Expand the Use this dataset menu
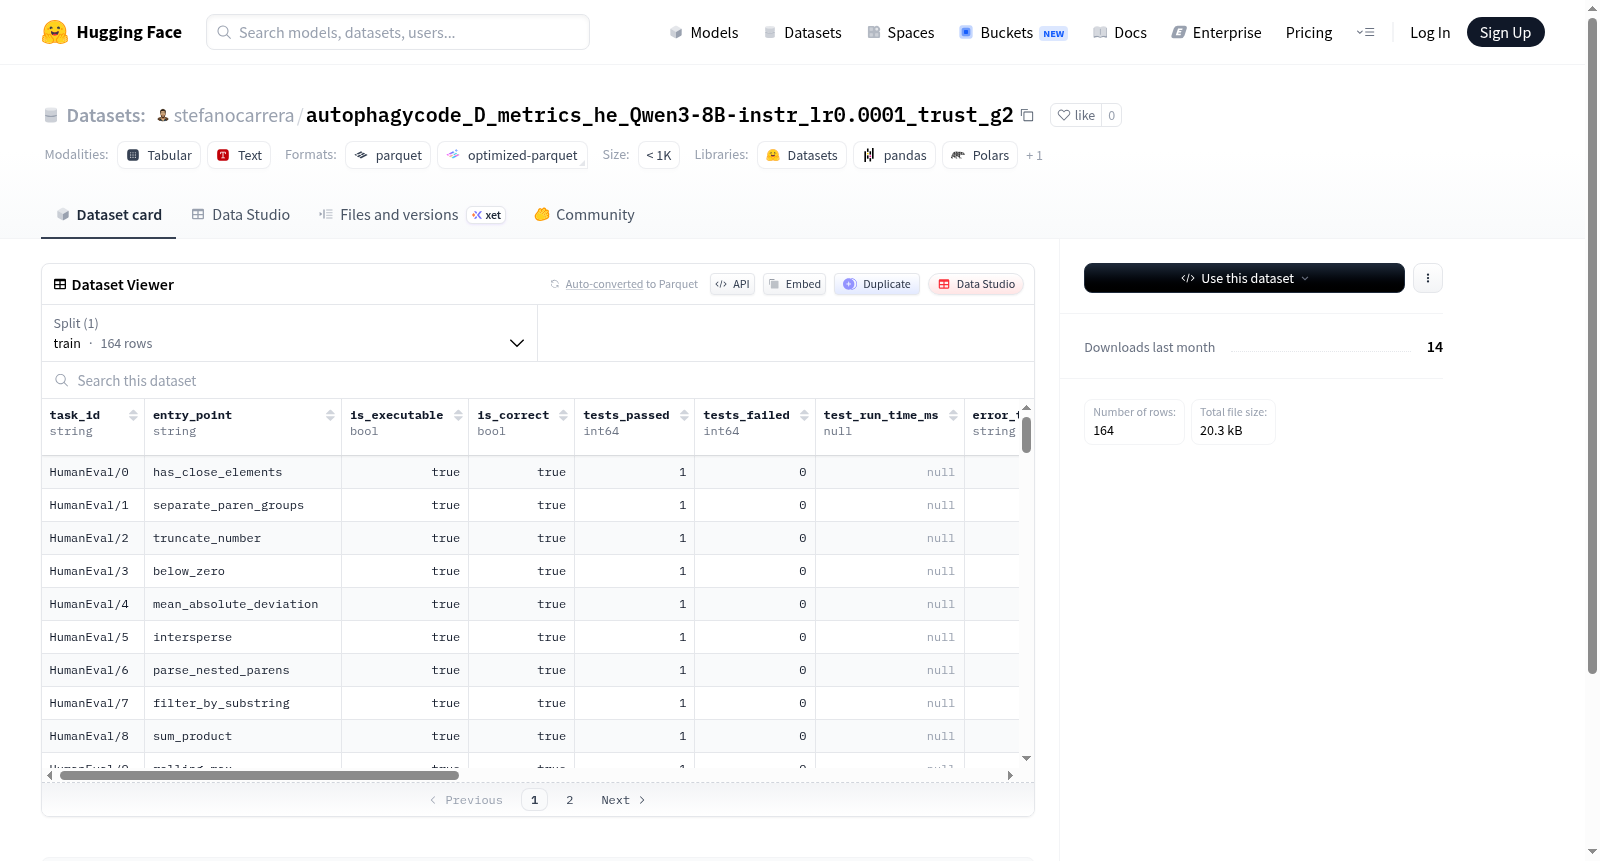Screen dimensions: 1600x861 point(1244,278)
